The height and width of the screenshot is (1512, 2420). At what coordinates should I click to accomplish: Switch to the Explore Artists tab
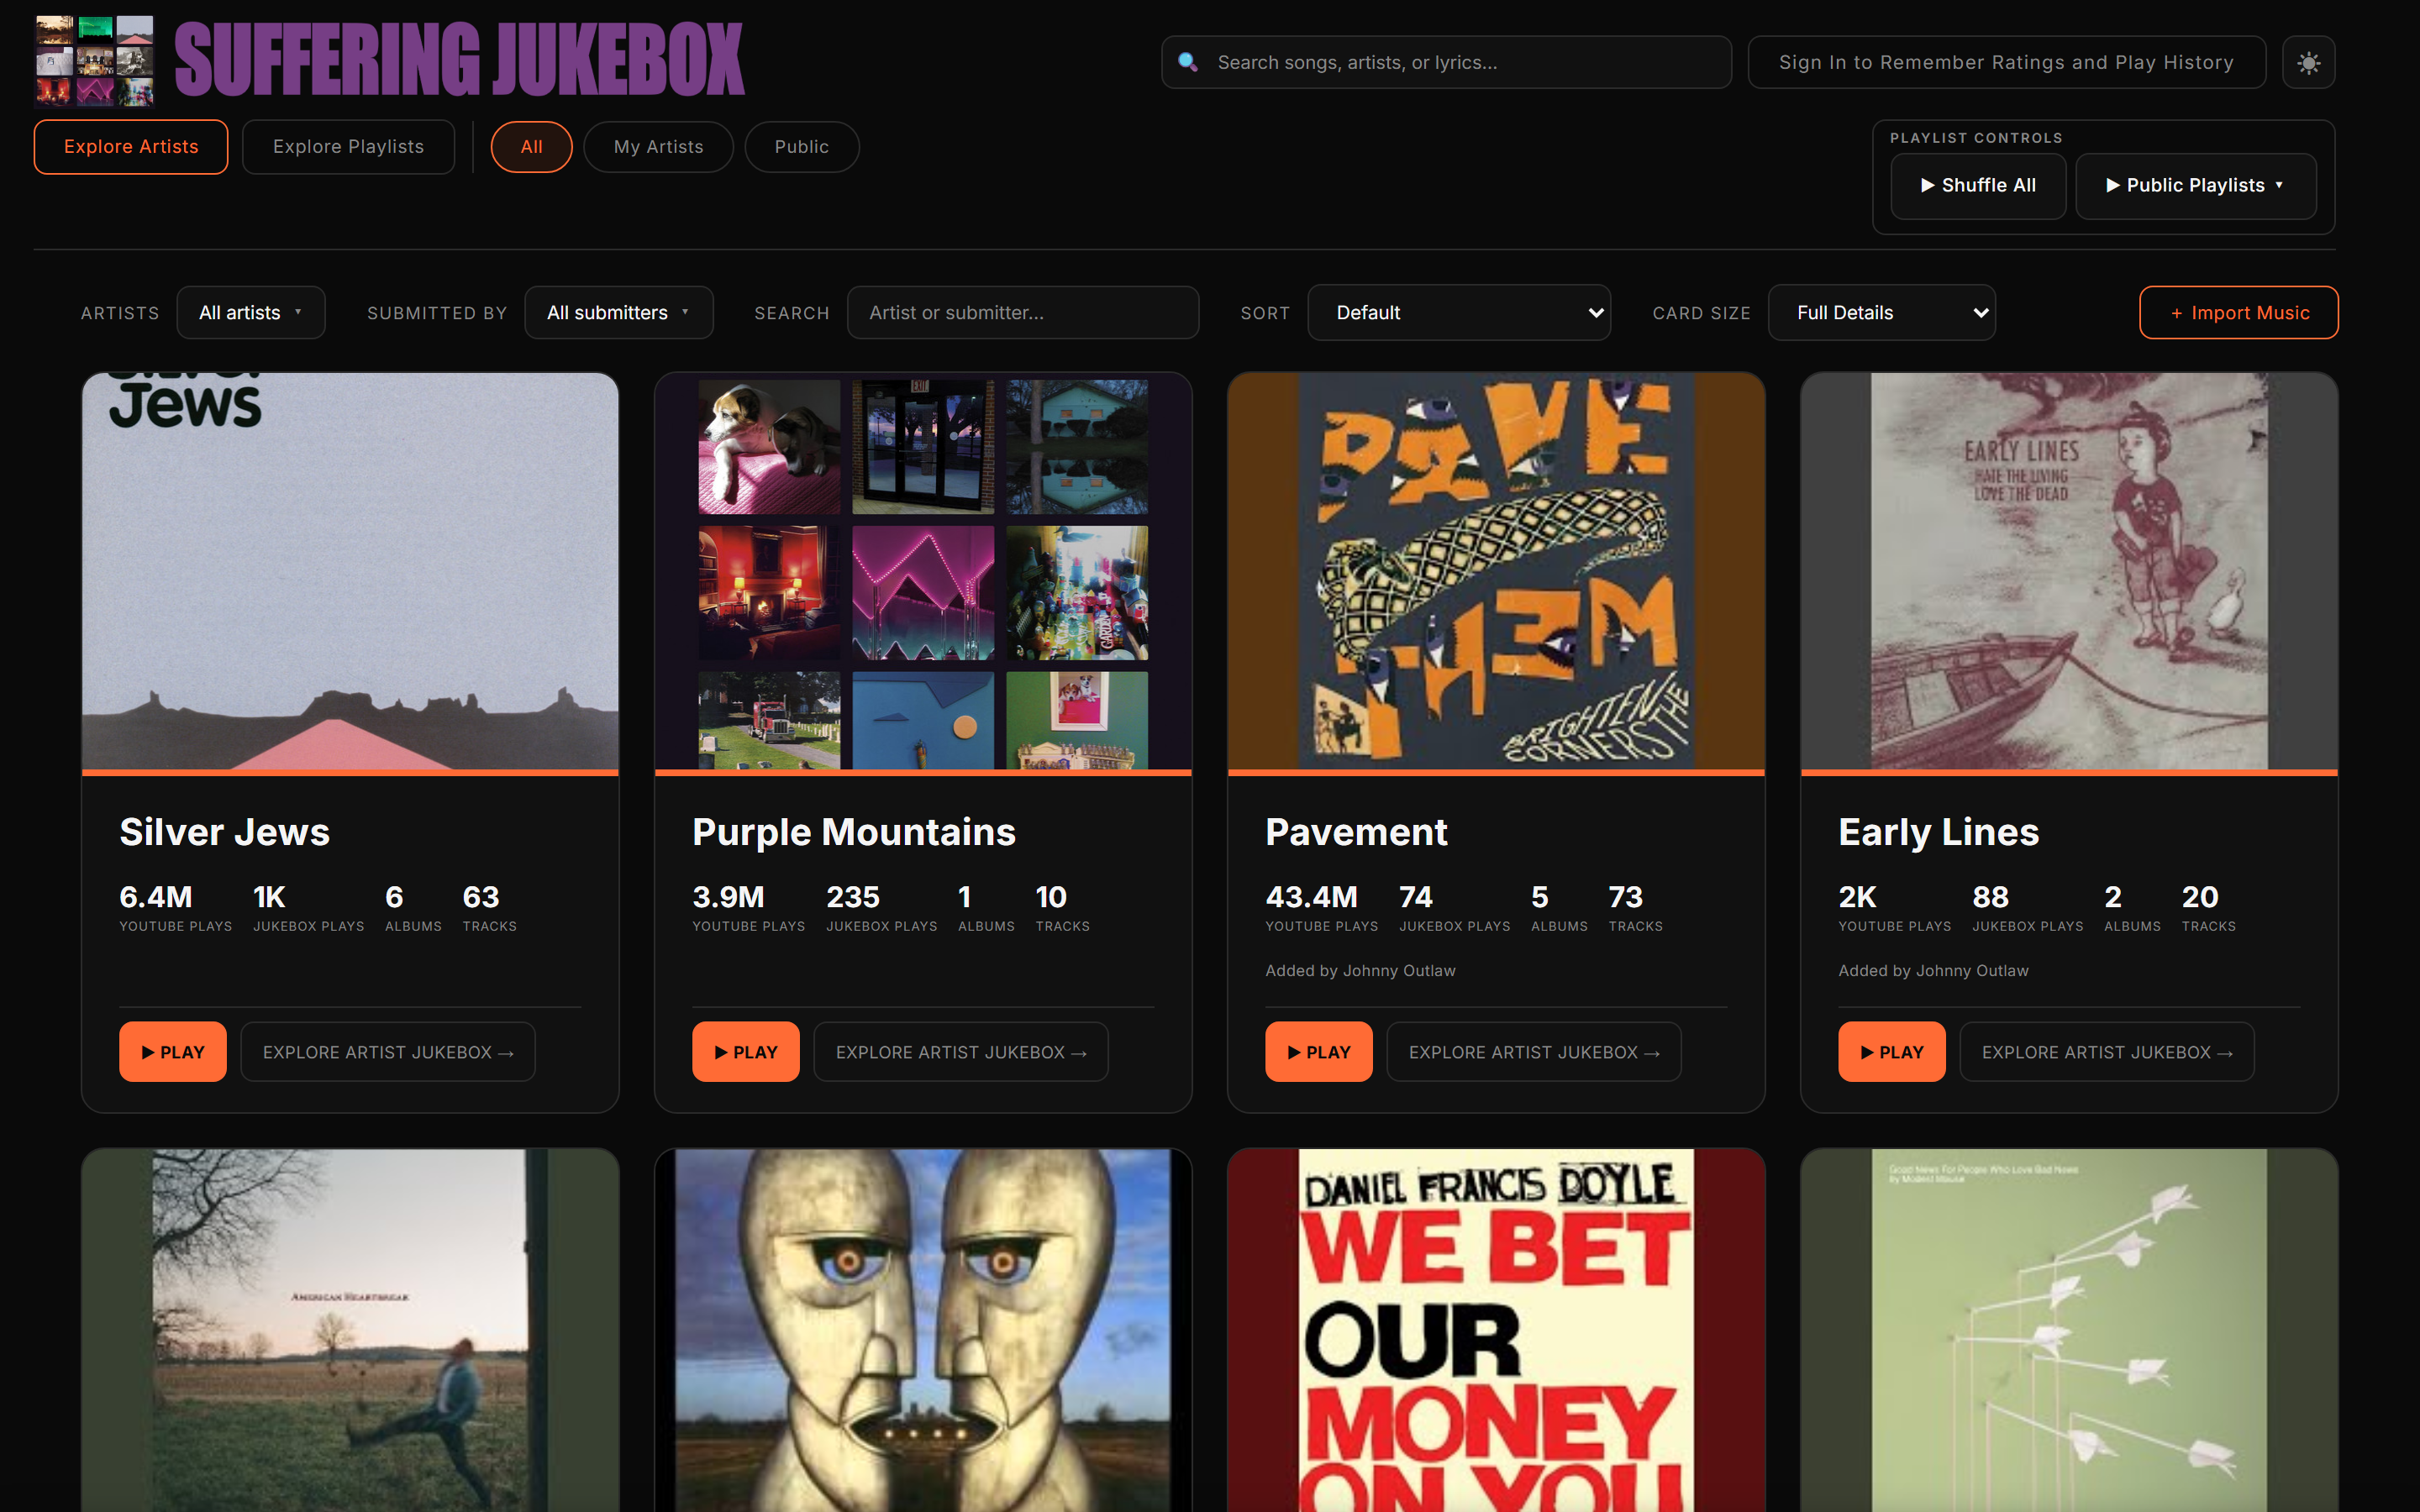131,147
